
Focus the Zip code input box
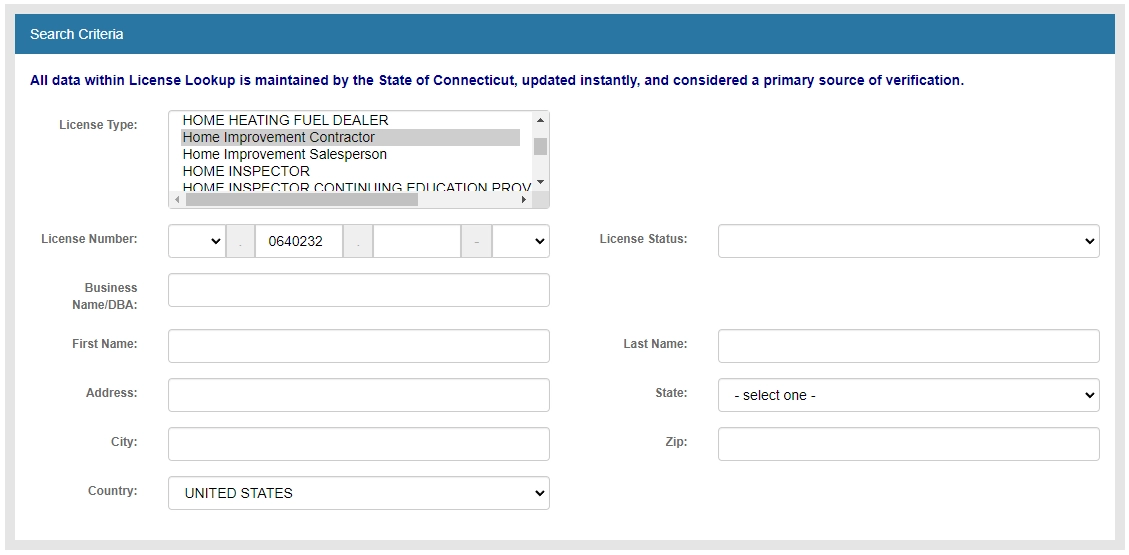tap(908, 444)
